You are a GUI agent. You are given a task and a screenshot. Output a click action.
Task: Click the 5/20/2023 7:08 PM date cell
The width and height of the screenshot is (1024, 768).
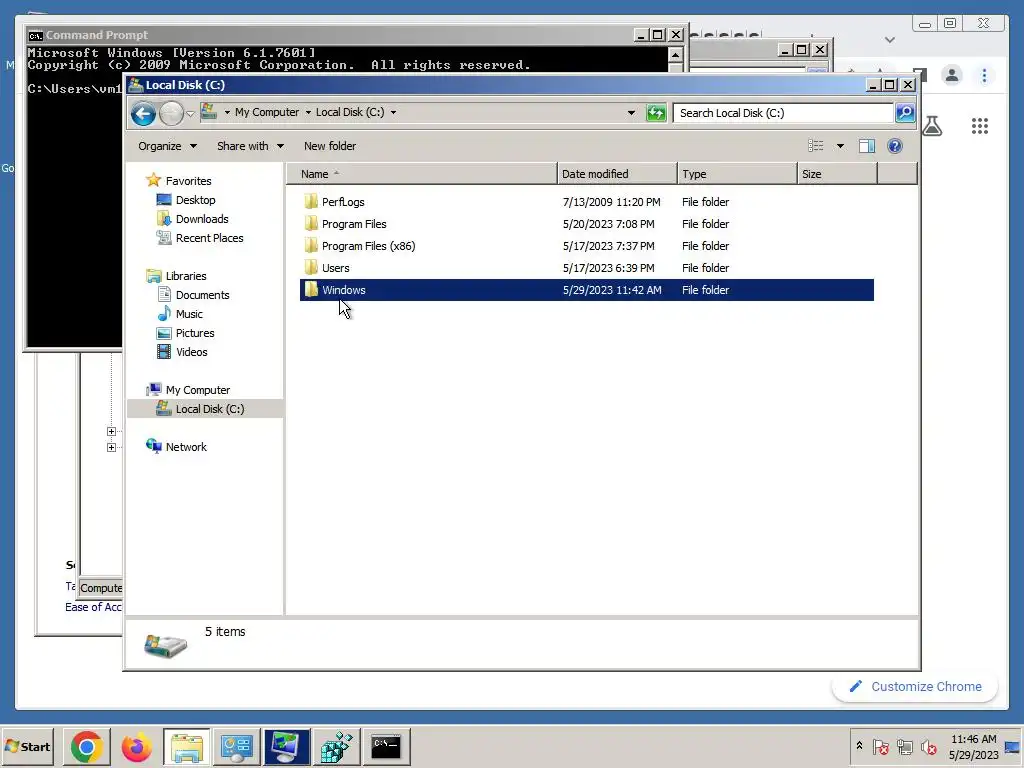tap(609, 224)
